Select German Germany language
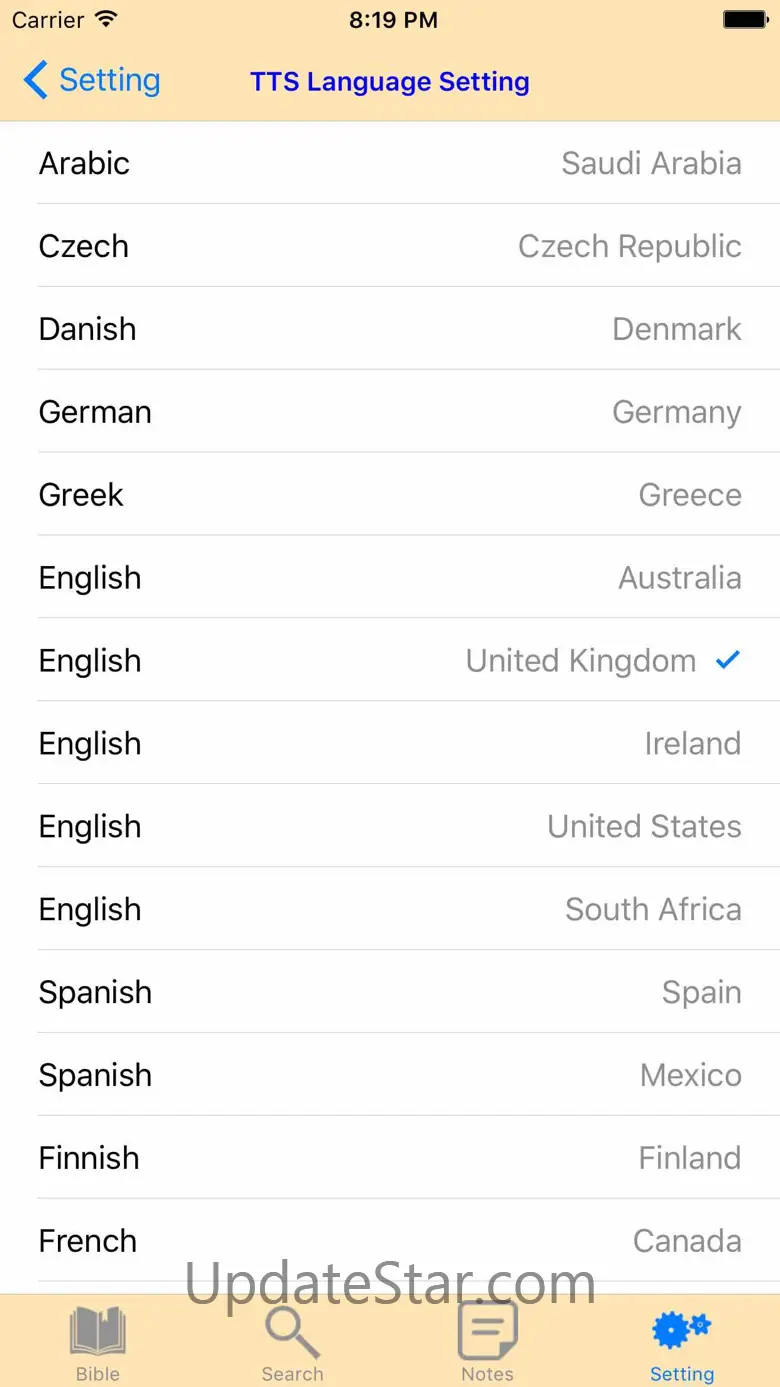 (390, 412)
